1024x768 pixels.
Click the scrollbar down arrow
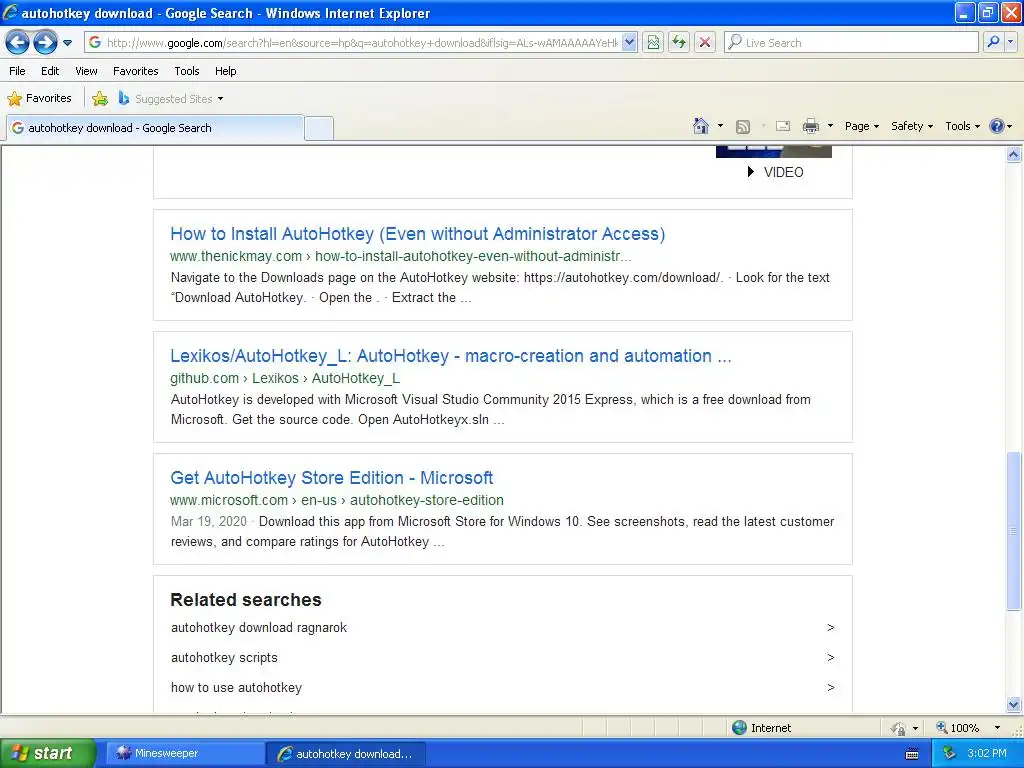point(1014,704)
